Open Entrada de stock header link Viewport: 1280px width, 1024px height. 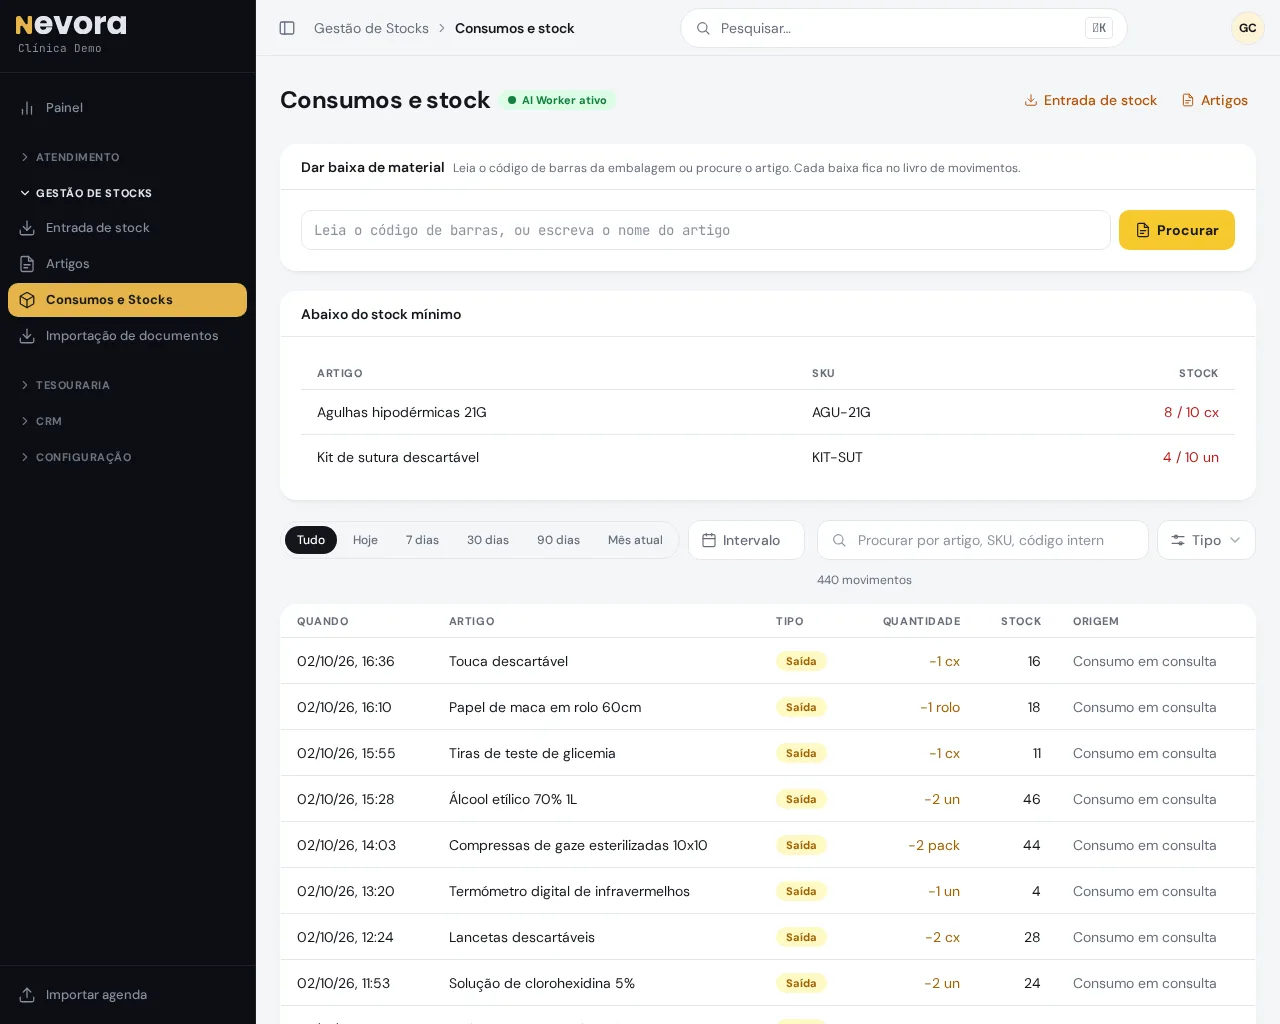pyautogui.click(x=1090, y=100)
